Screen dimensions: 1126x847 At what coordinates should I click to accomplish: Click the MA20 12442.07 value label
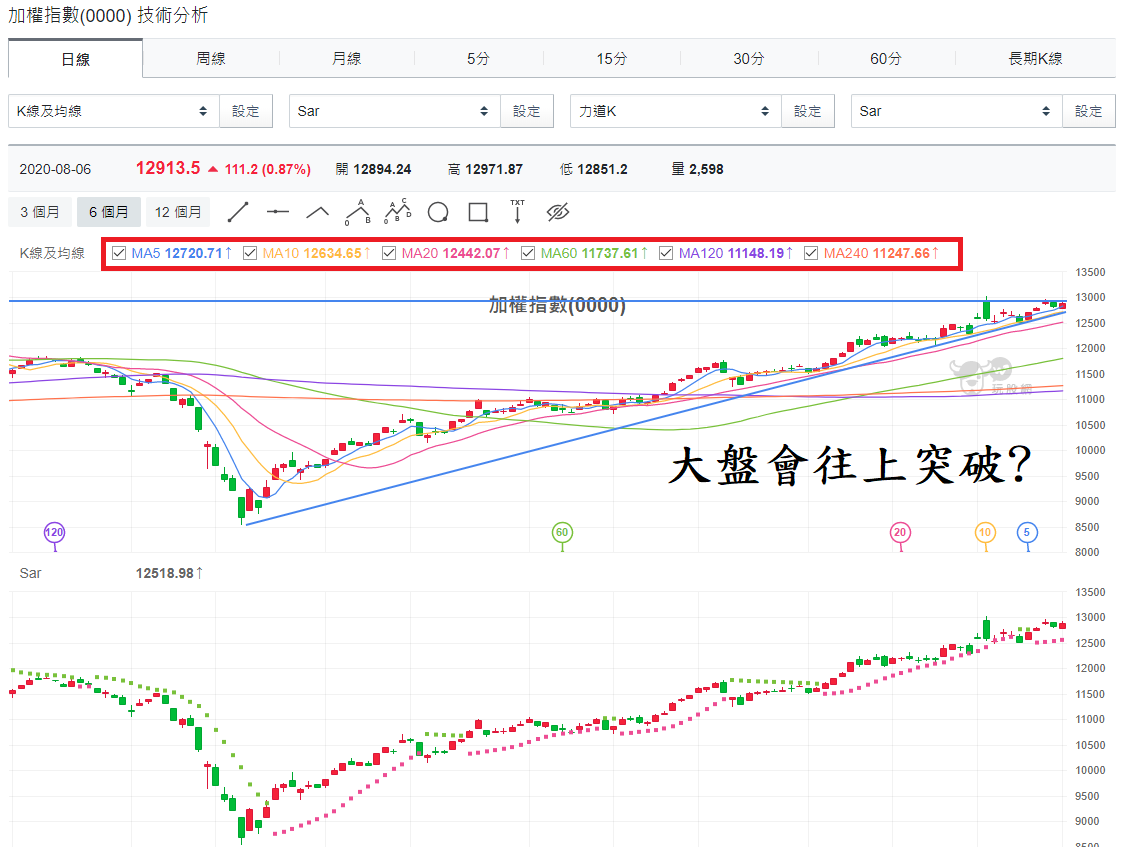(x=456, y=253)
